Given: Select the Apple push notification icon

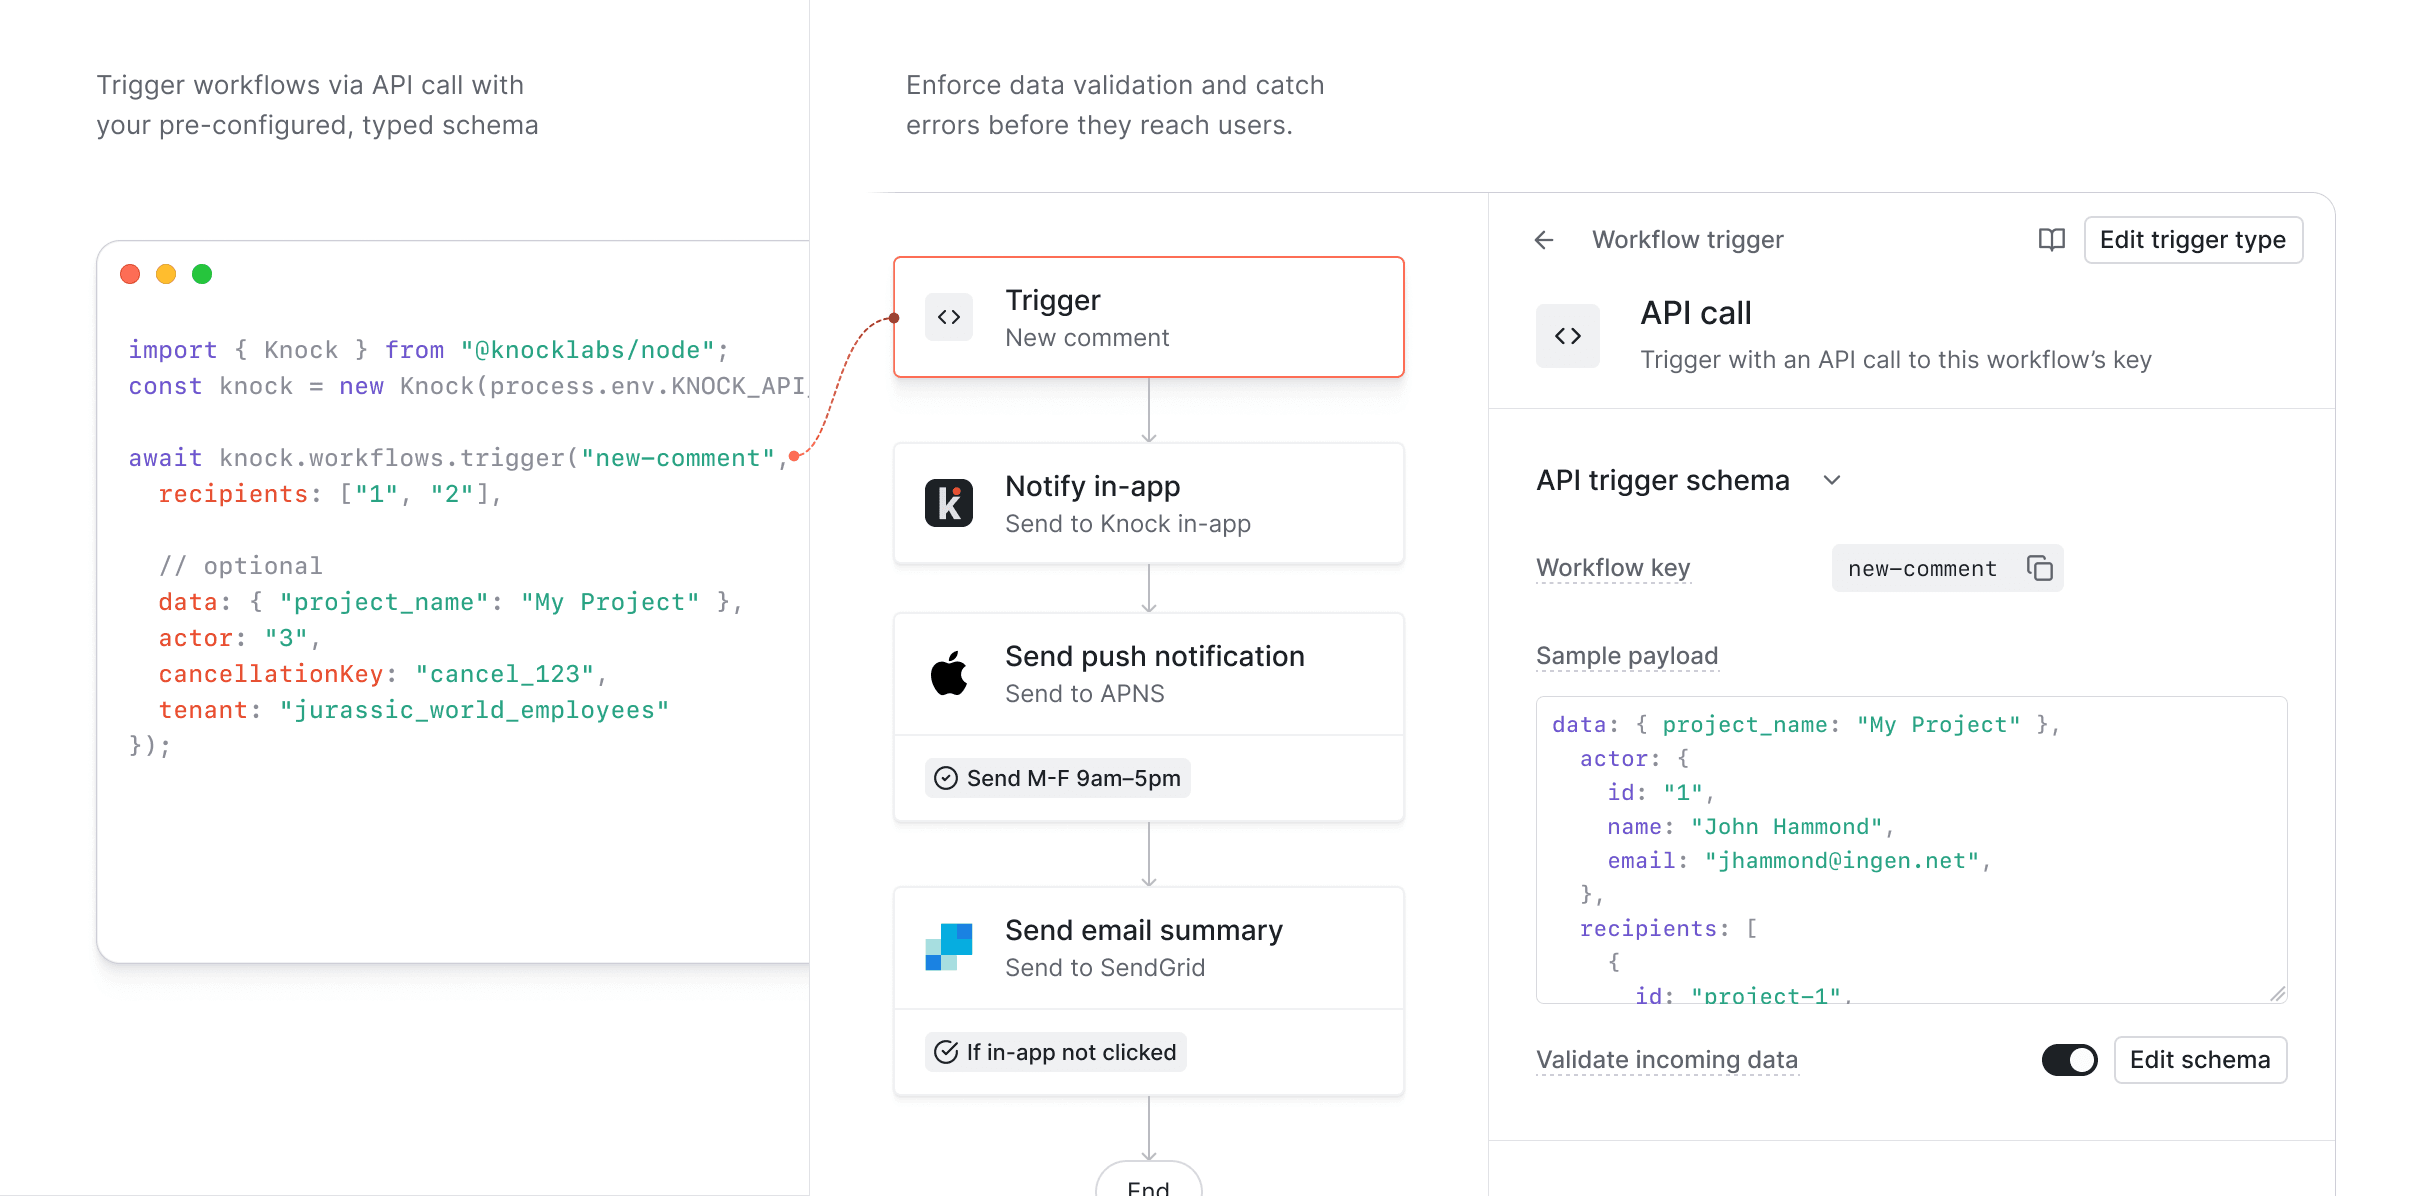Looking at the screenshot, I should coord(948,673).
